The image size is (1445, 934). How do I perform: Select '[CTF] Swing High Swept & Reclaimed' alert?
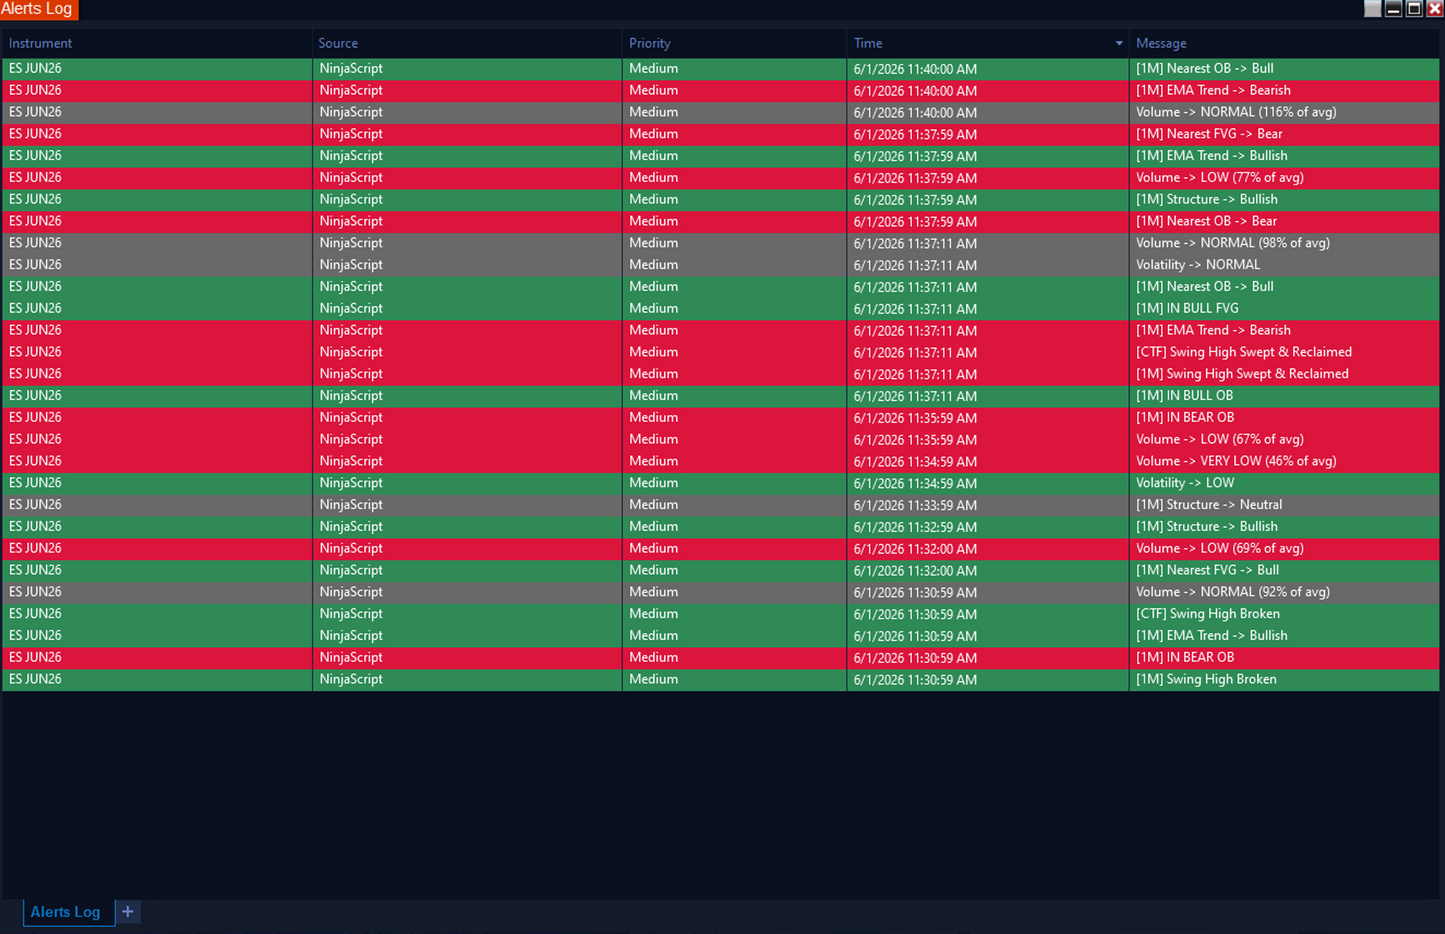[721, 352]
